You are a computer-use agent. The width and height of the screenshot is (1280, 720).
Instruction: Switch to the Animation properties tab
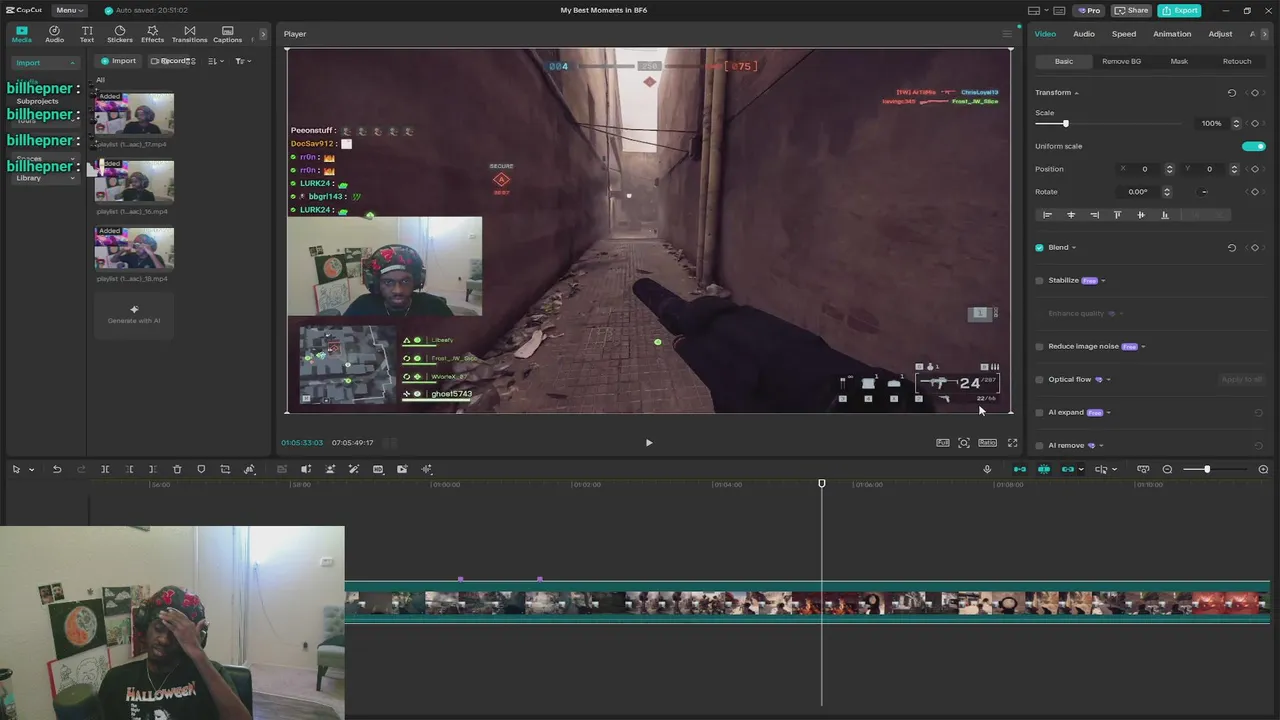pyautogui.click(x=1172, y=34)
